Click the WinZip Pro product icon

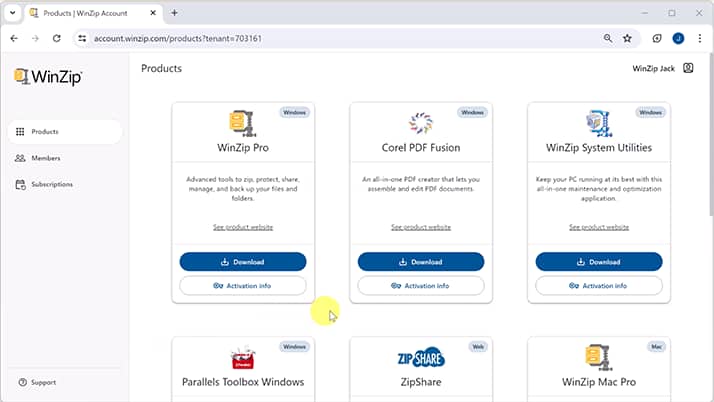242,122
